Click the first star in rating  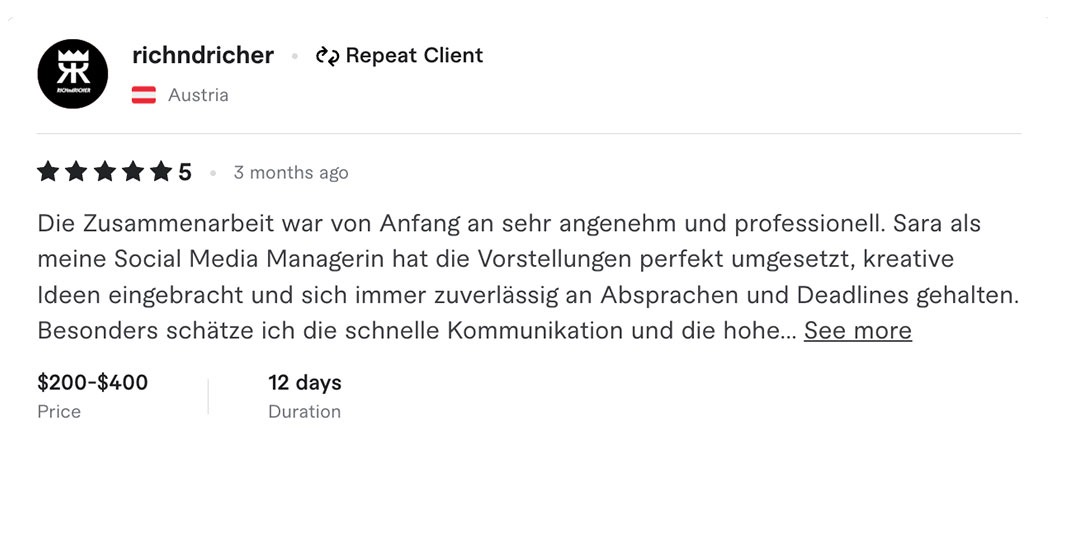point(48,172)
